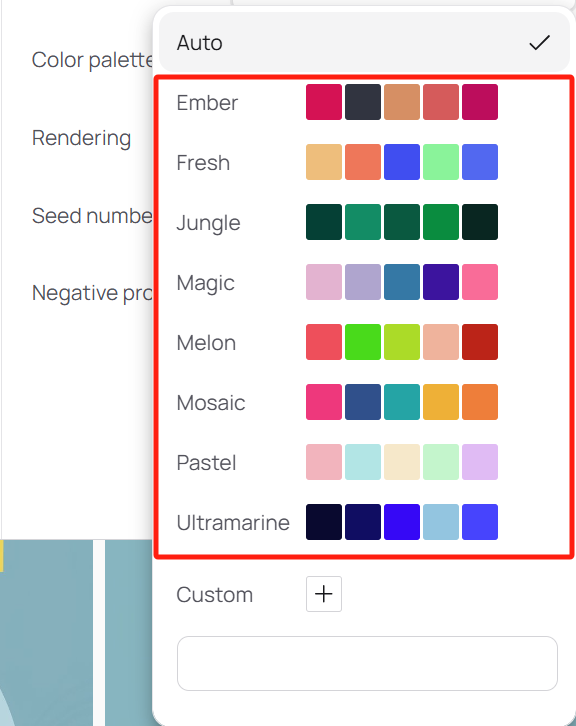Click the plus icon next to Custom
This screenshot has width=576, height=726.
coord(324,594)
